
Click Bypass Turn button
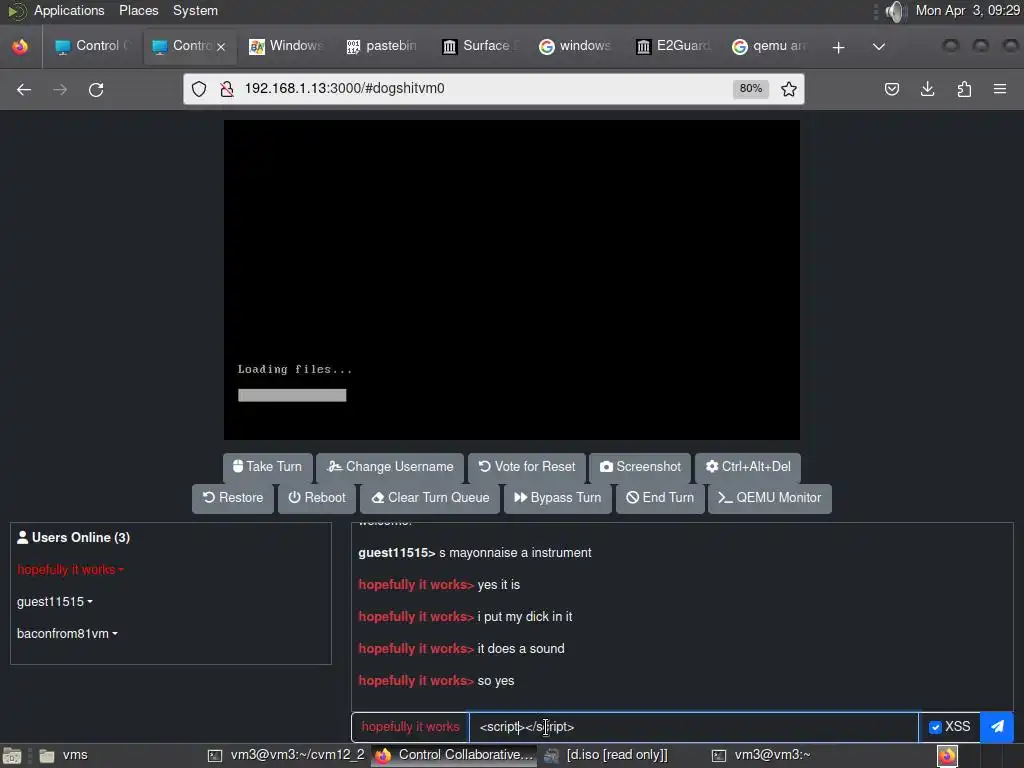558,498
